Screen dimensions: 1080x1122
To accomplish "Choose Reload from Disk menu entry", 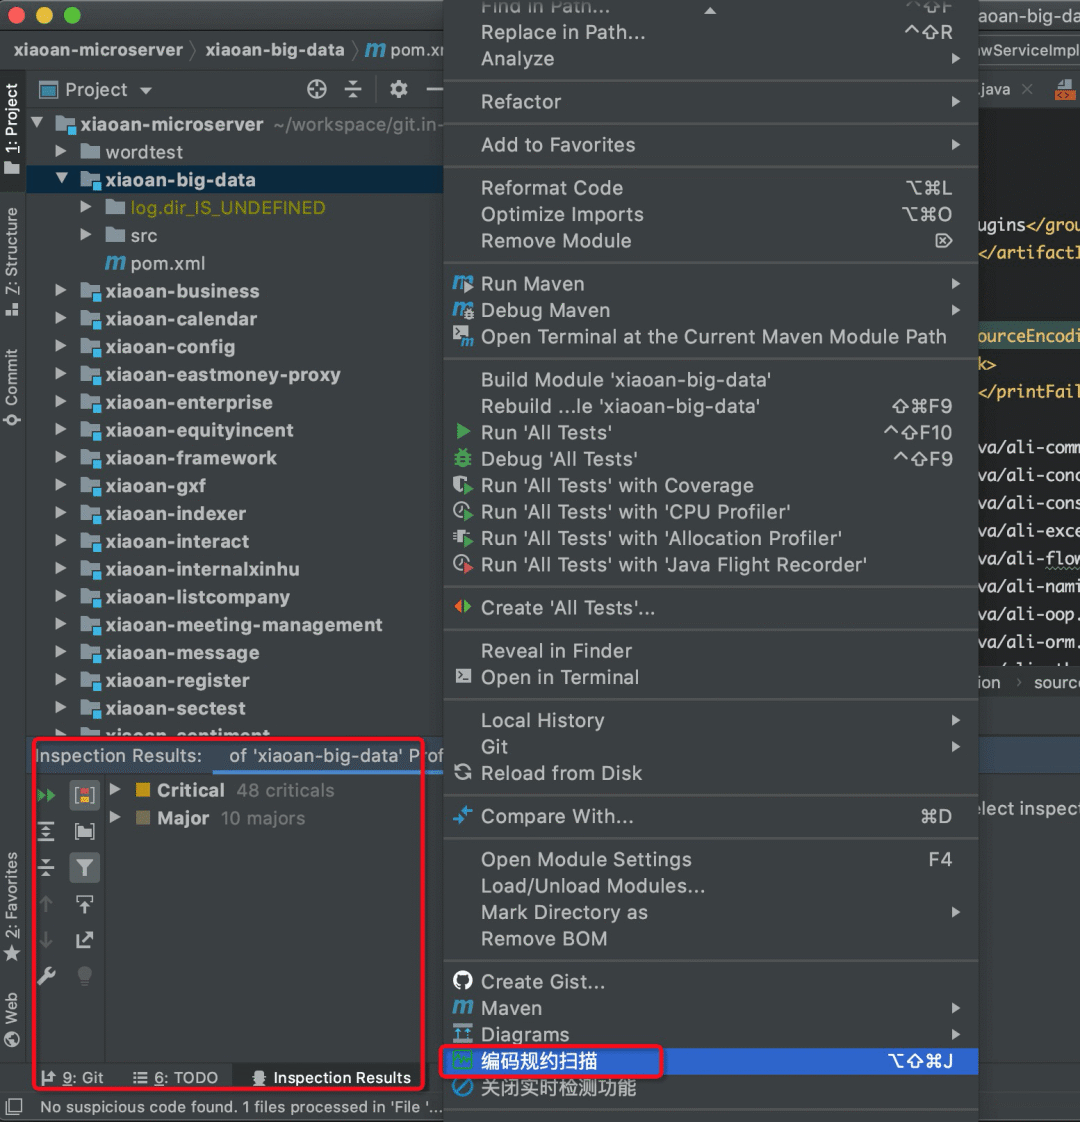I will [x=711, y=774].
